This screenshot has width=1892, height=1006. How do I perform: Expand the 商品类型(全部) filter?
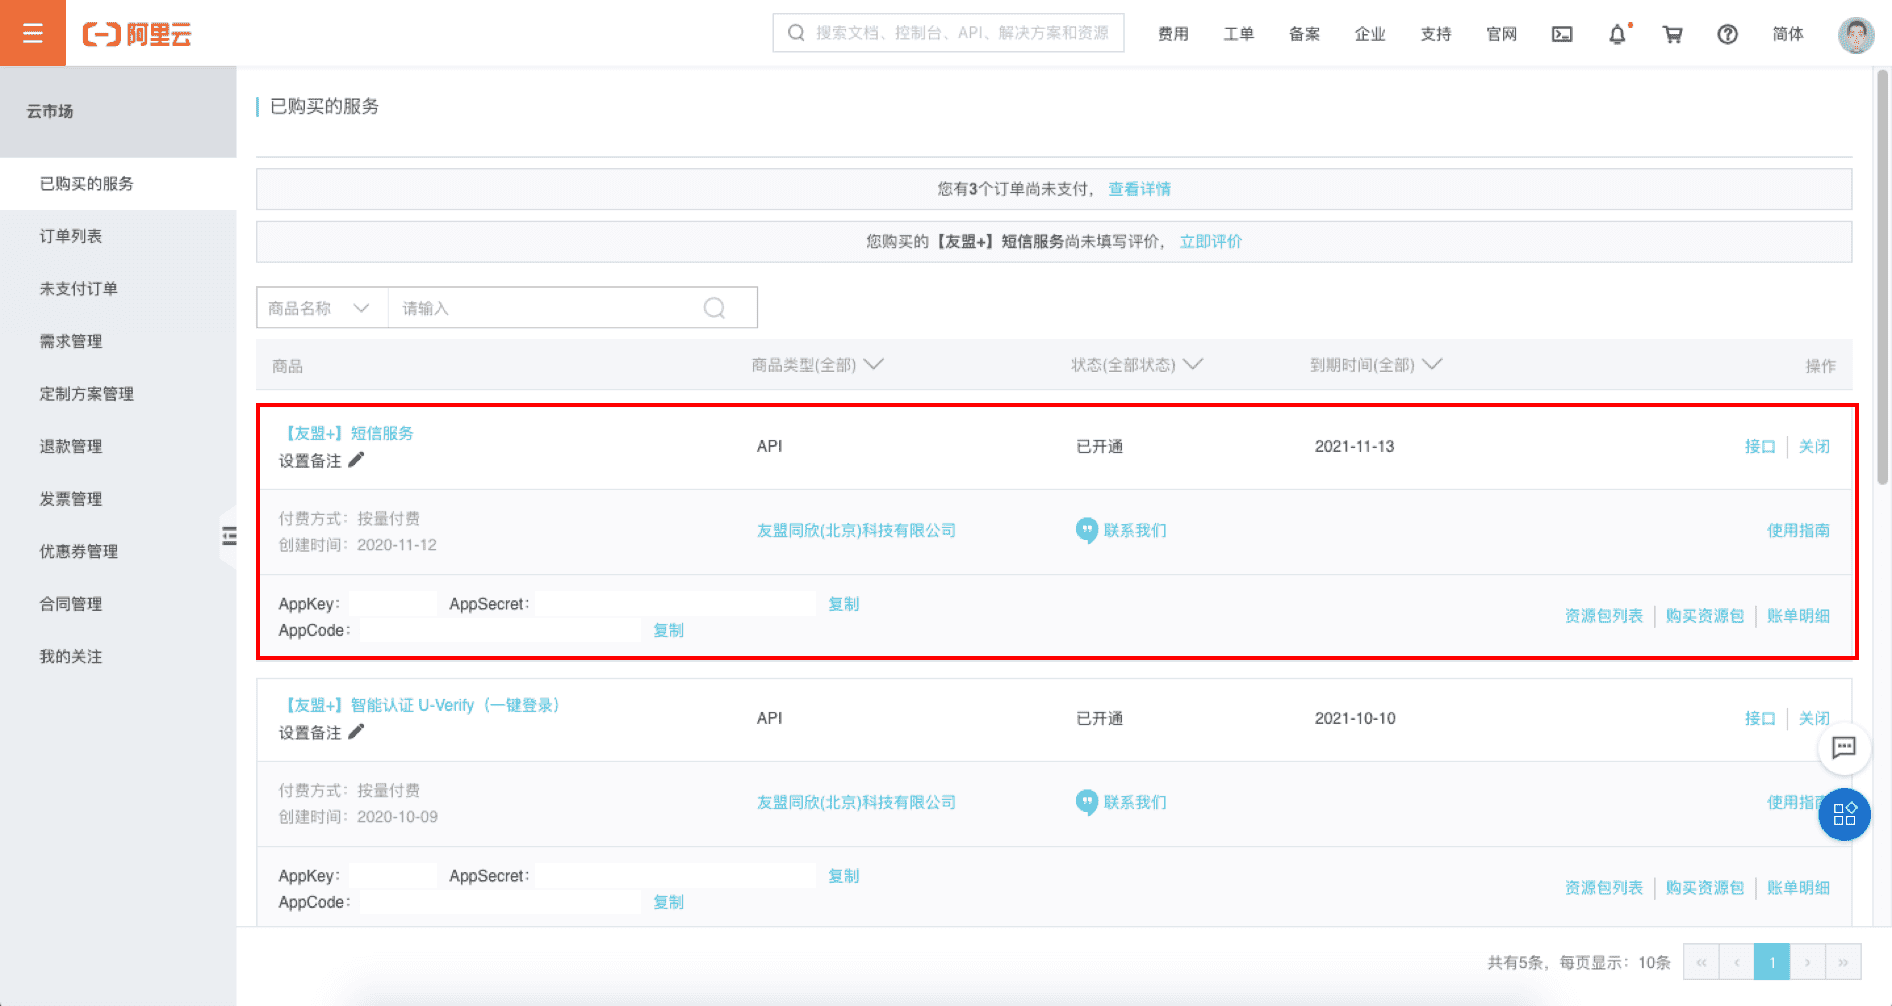coord(818,365)
